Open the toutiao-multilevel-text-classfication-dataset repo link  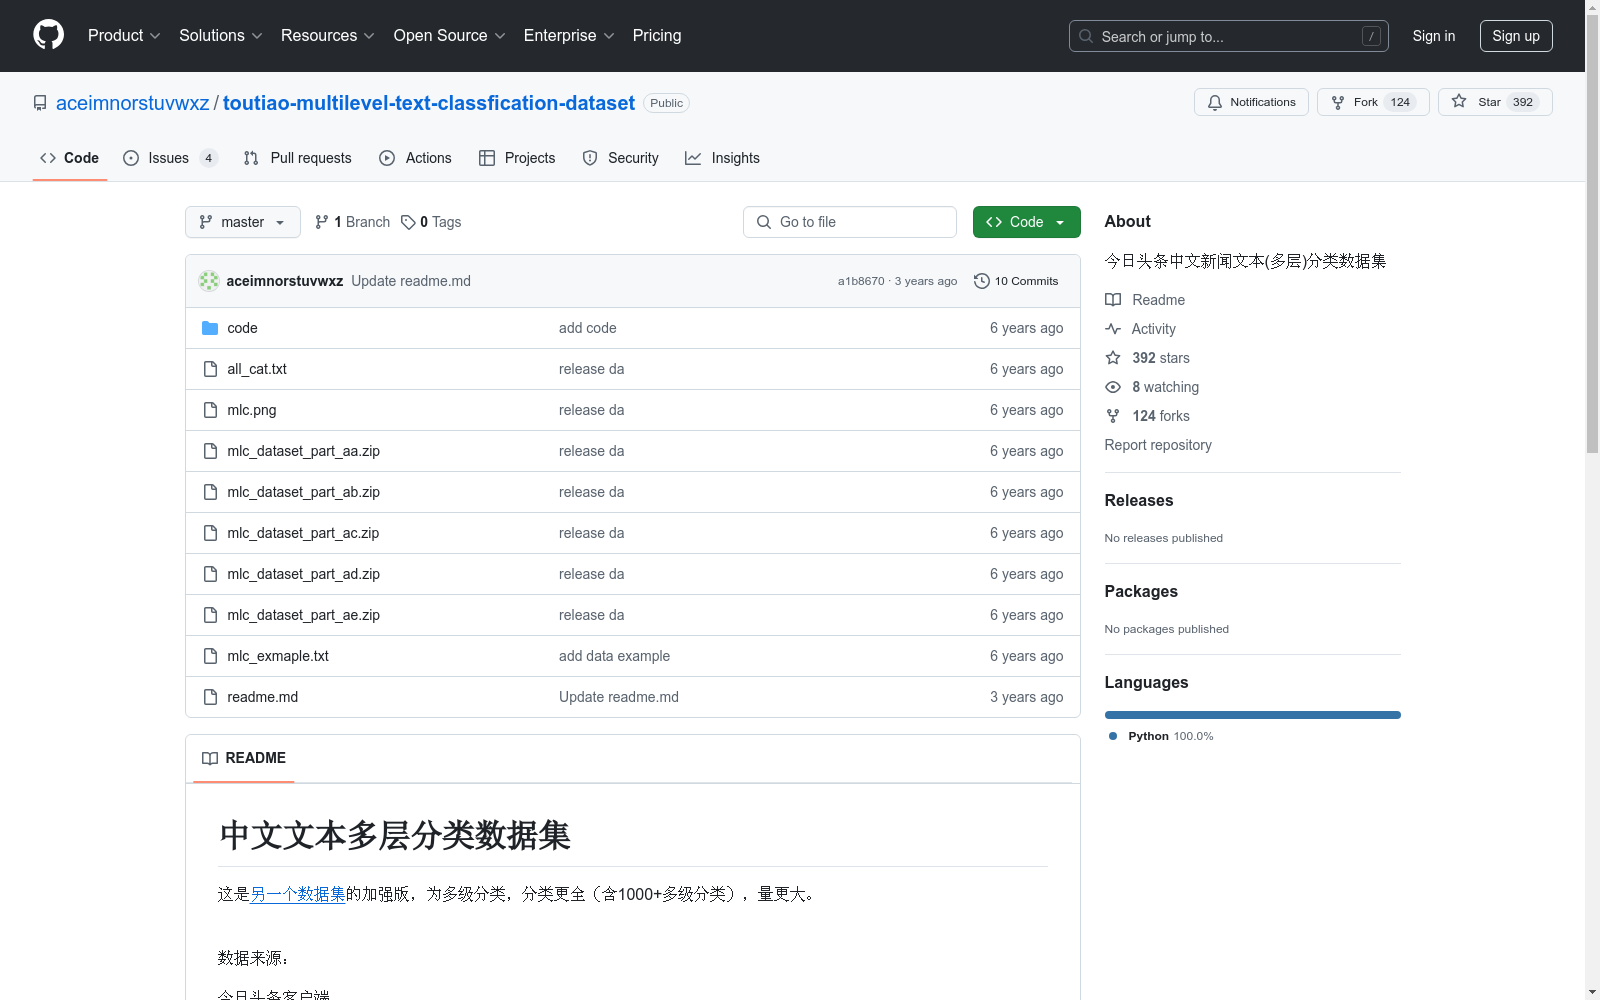point(429,103)
